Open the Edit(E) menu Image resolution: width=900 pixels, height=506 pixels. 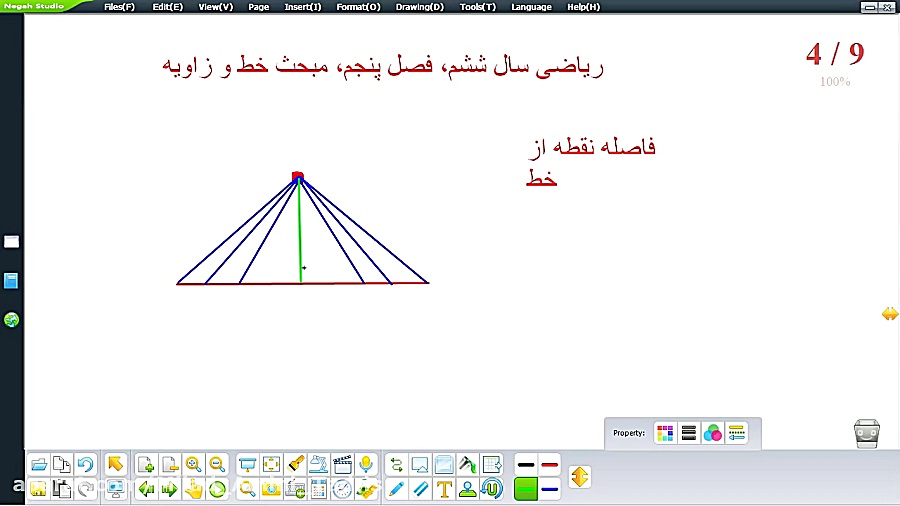coord(168,7)
